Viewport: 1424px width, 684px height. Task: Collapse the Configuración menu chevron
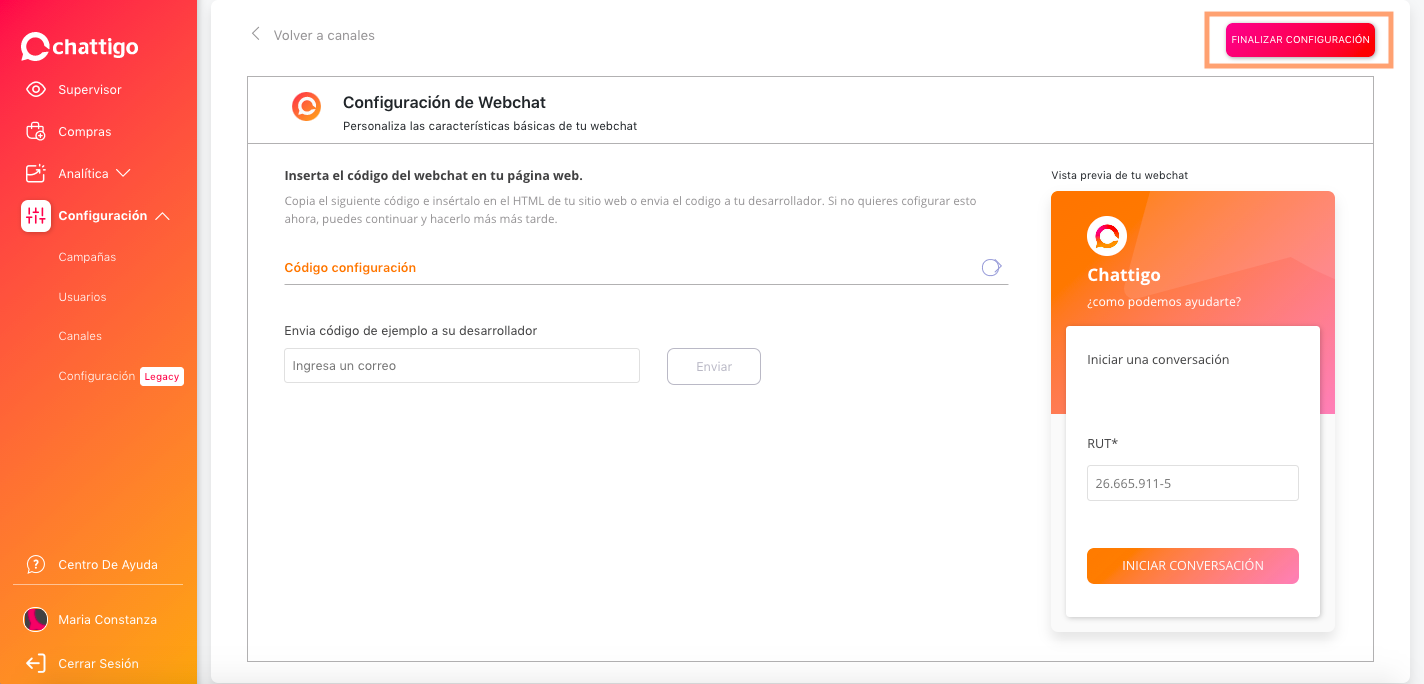(x=163, y=216)
